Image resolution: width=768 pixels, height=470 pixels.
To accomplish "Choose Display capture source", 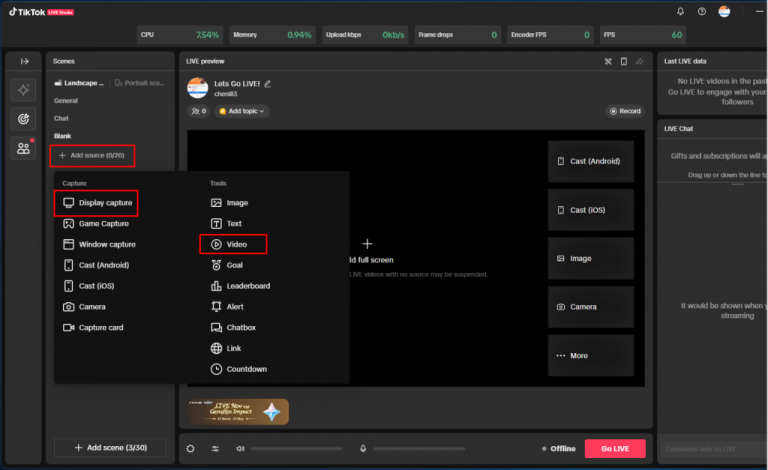I will (x=96, y=203).
